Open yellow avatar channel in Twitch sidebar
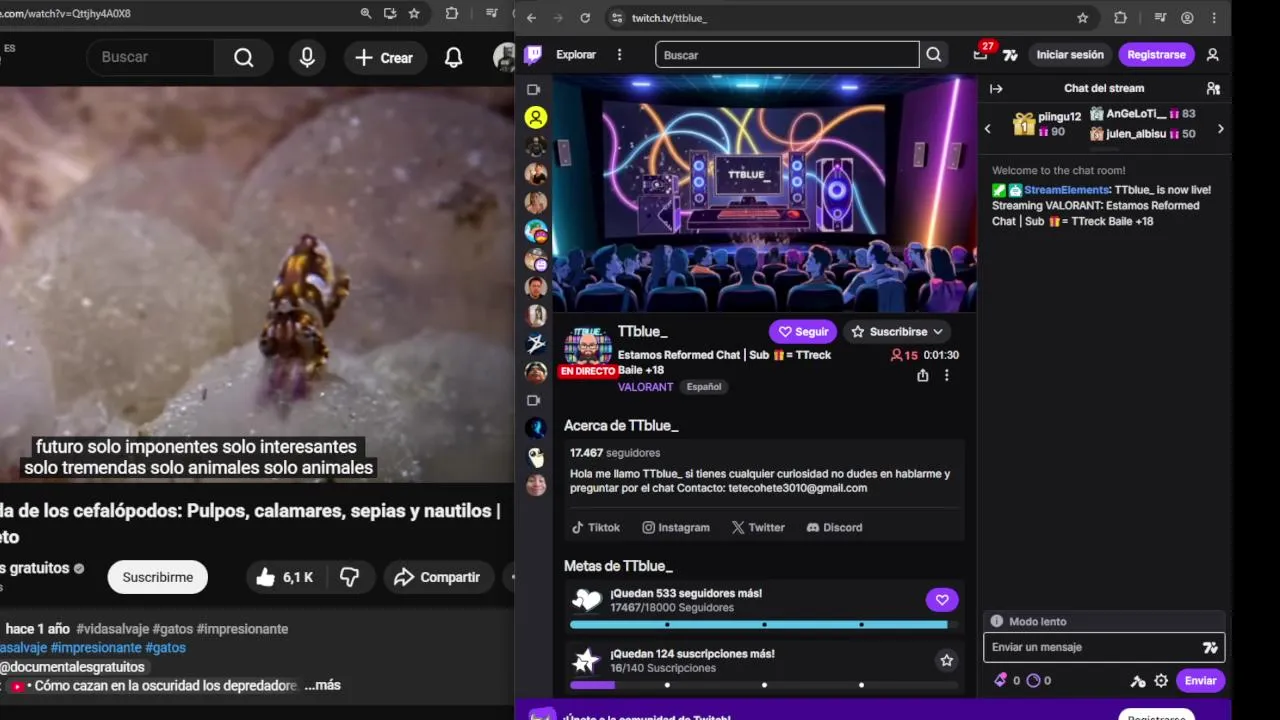Screen dimensions: 1280x720 tap(536, 118)
